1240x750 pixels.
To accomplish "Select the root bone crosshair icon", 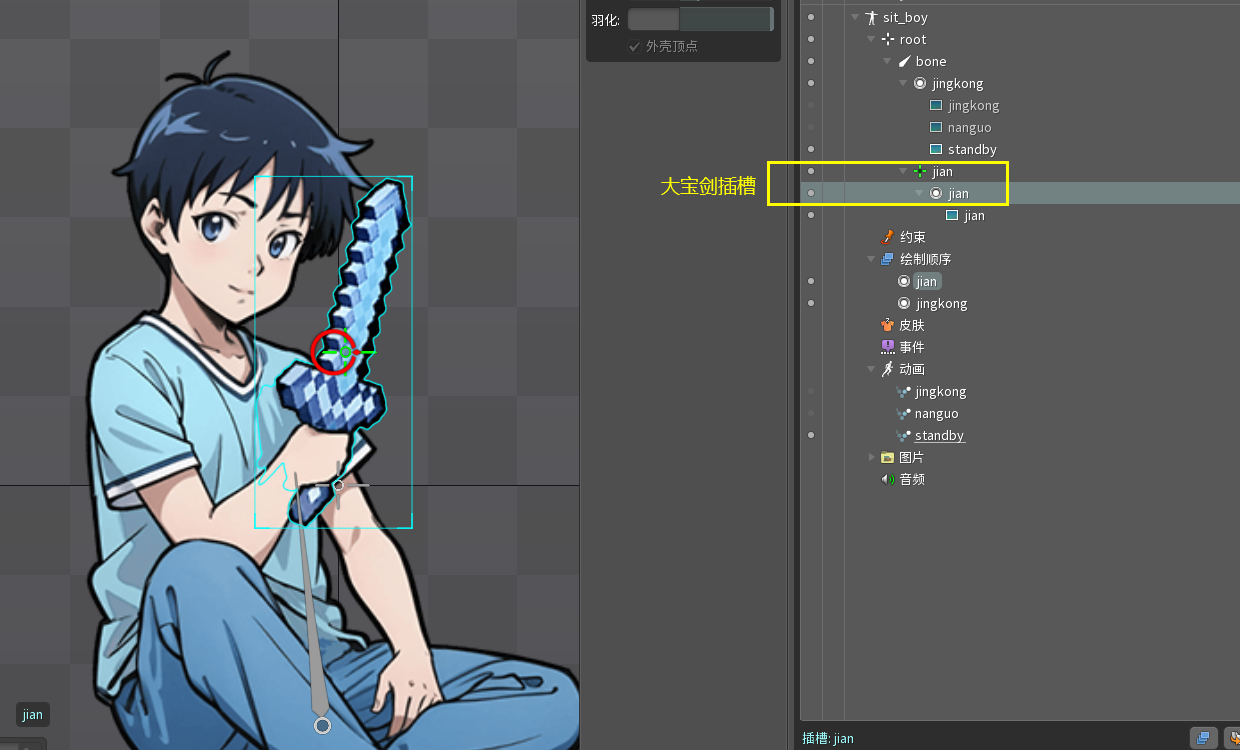I will point(887,39).
